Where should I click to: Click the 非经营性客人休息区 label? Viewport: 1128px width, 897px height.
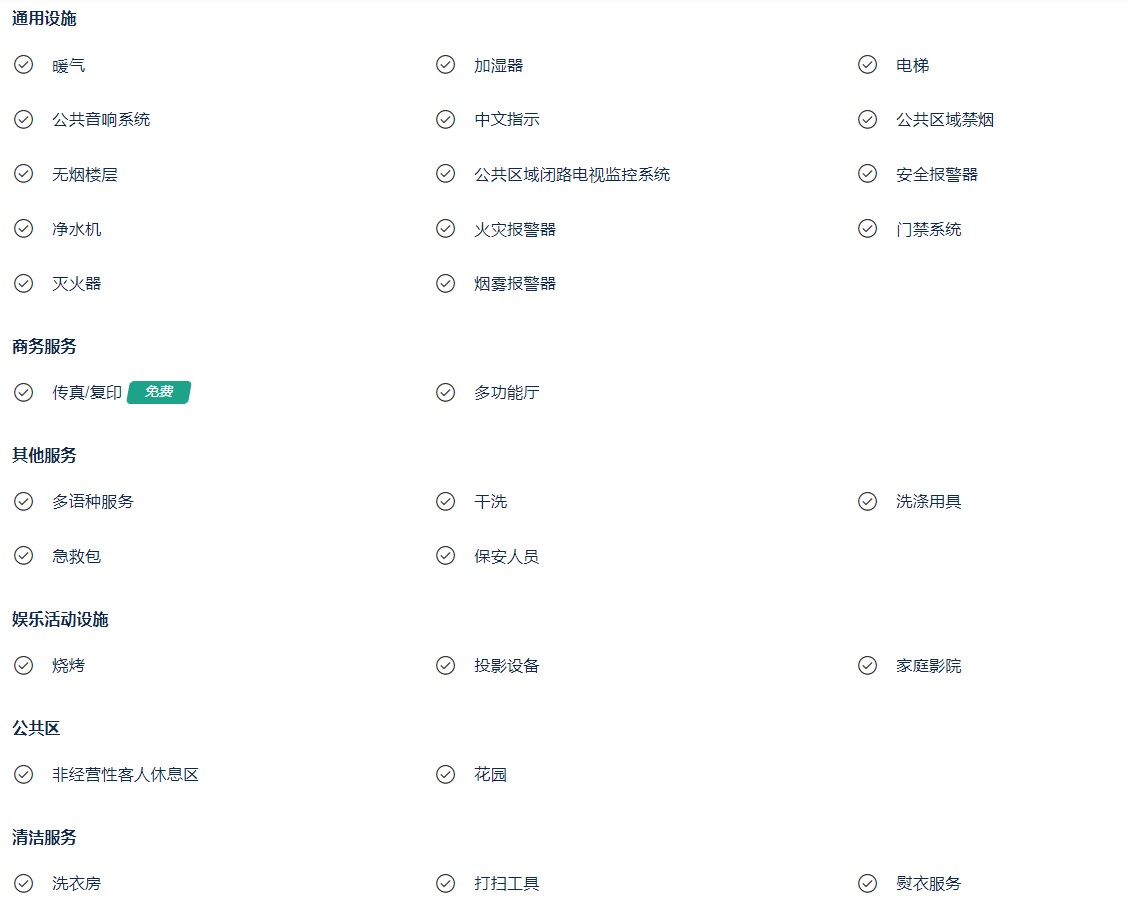coord(125,775)
